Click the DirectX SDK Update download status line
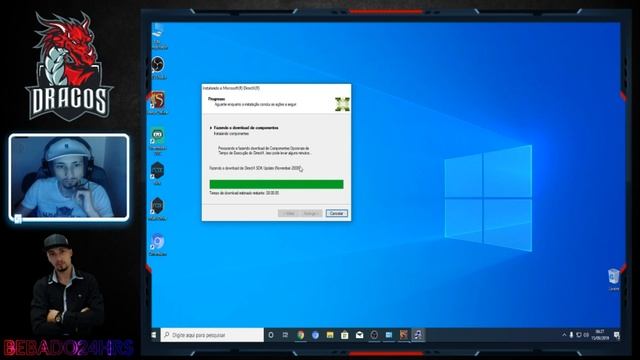This screenshot has height=360, width=640. coord(255,168)
